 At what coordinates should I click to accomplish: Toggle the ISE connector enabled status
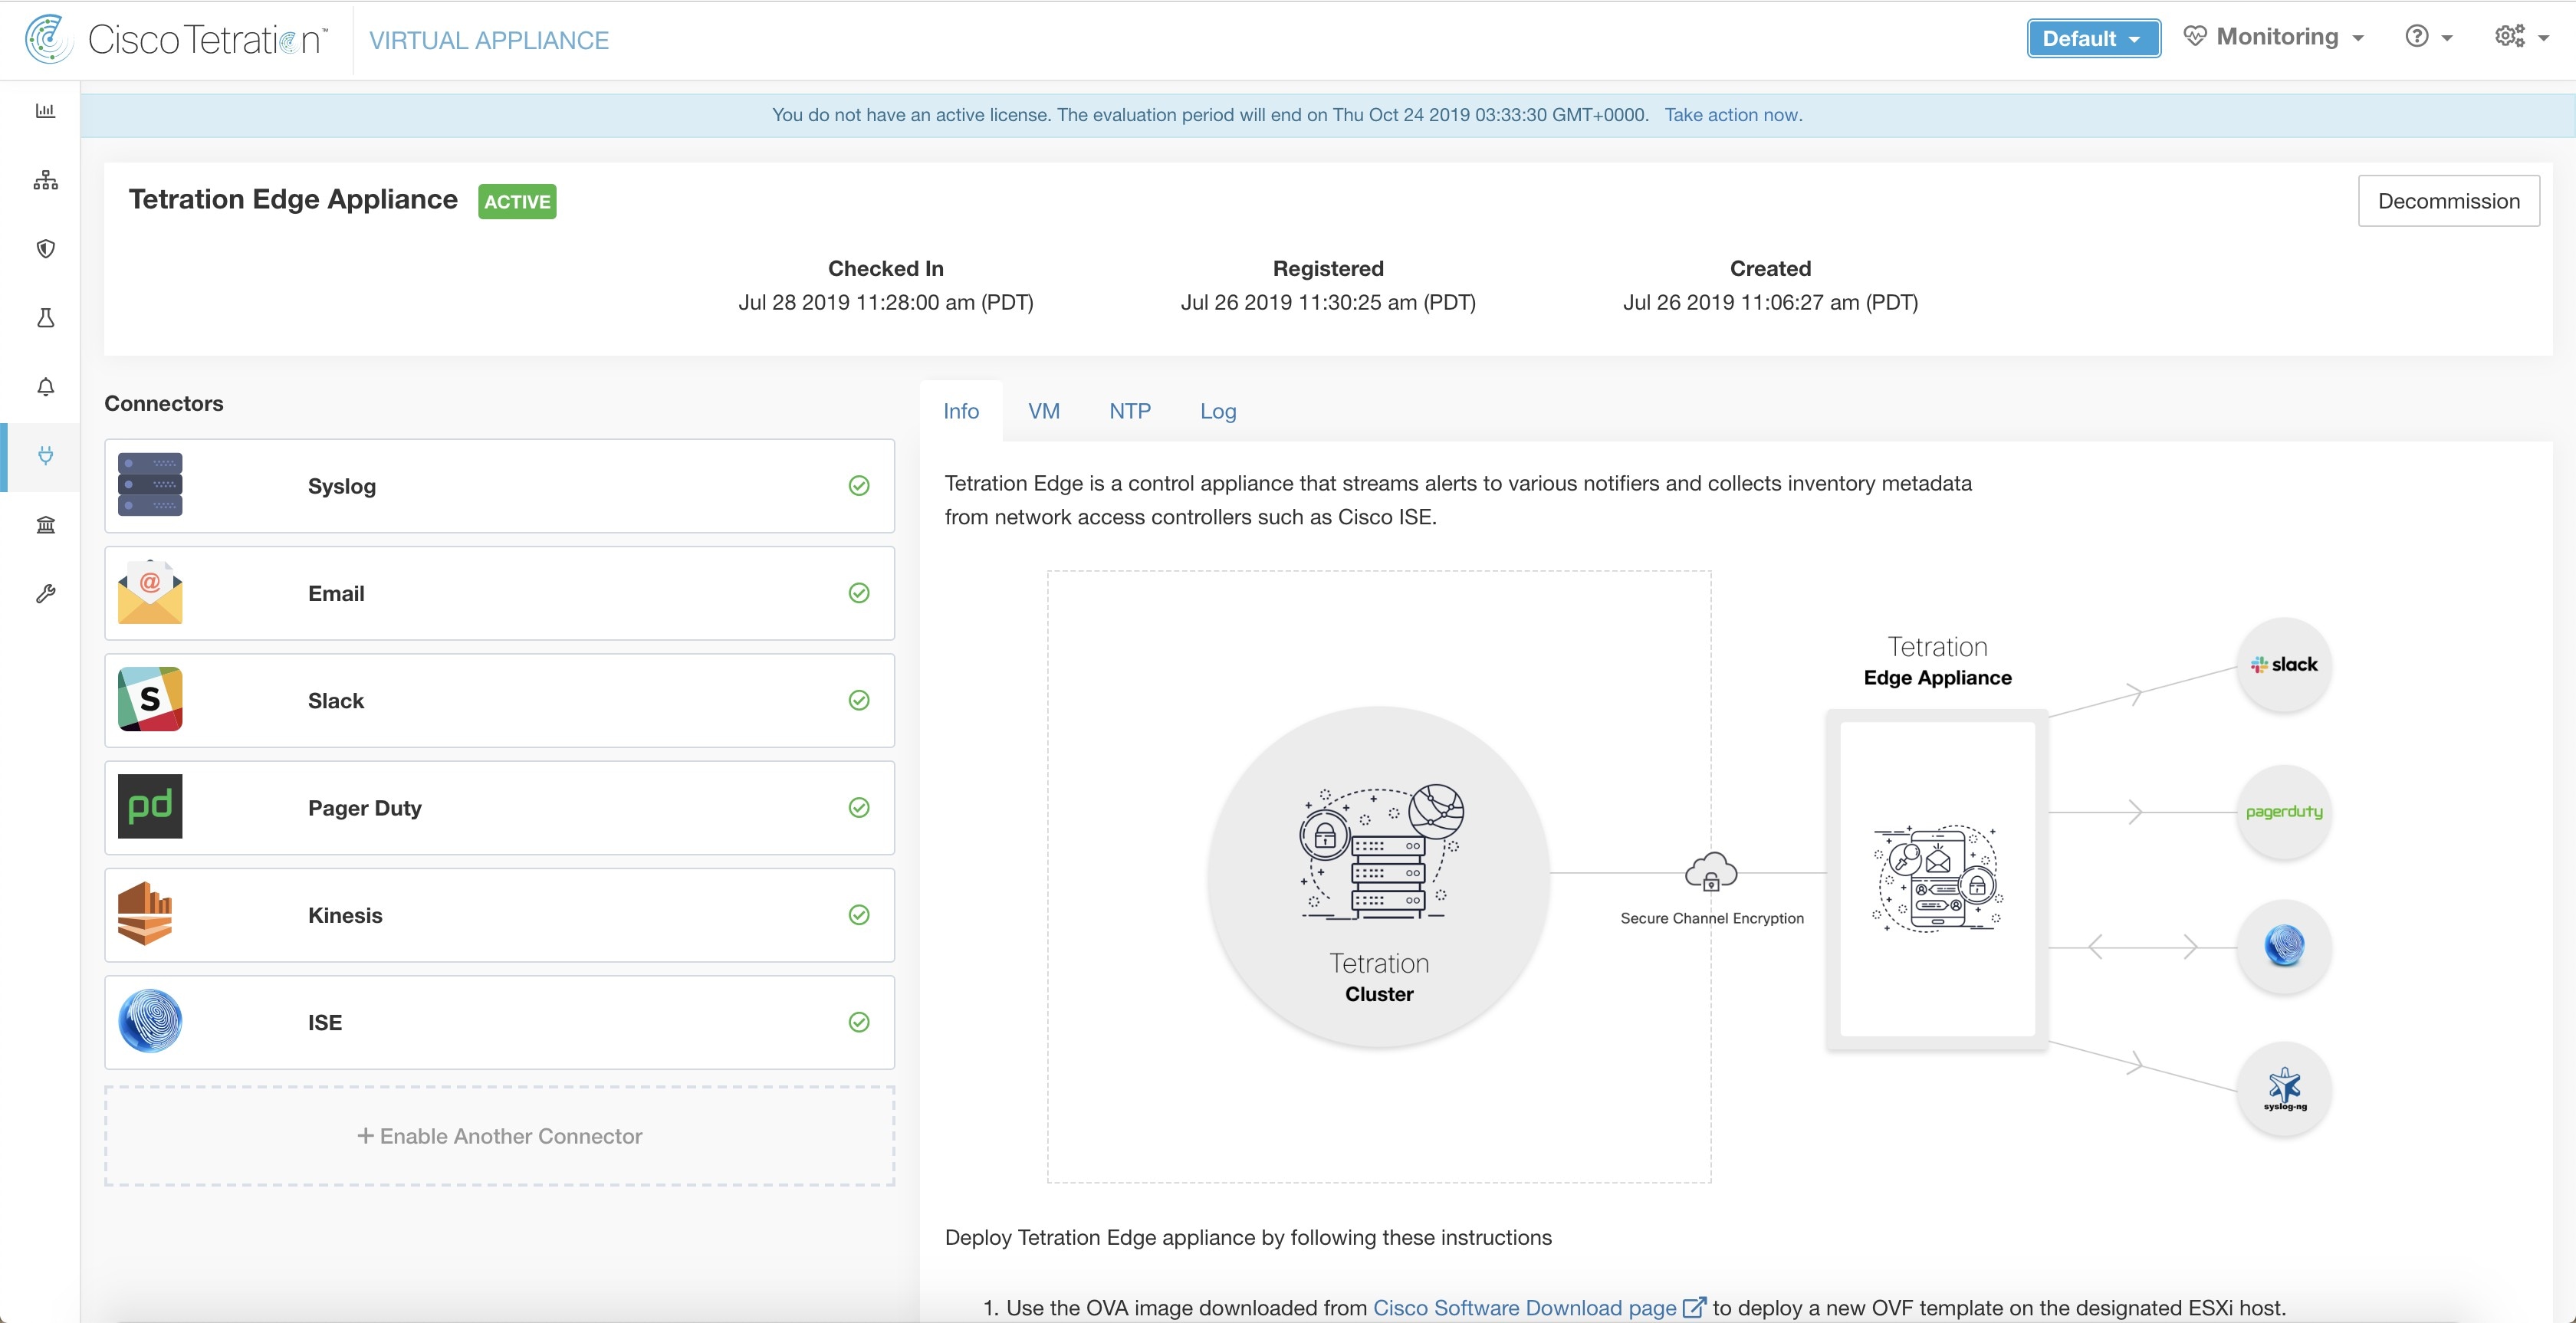[x=857, y=1023]
